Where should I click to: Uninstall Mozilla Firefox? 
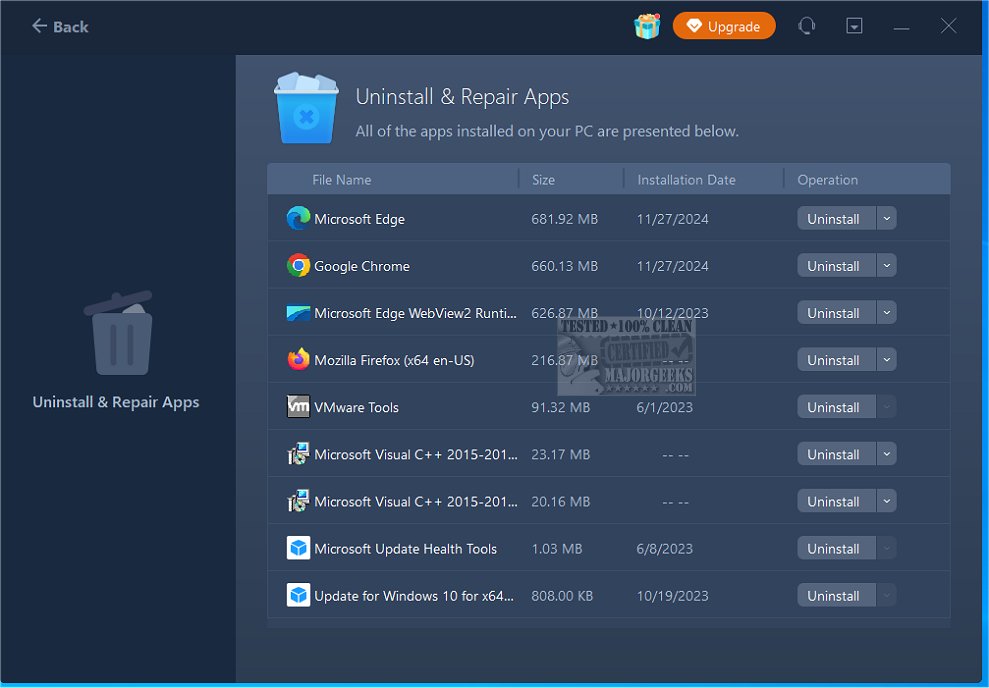[x=836, y=360]
